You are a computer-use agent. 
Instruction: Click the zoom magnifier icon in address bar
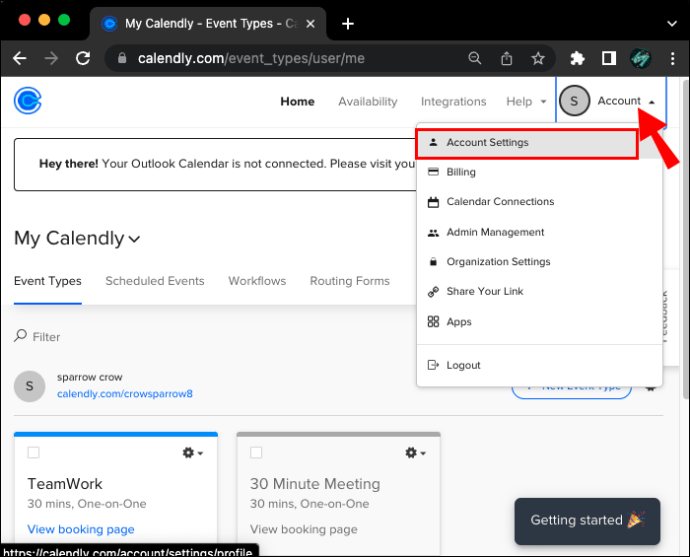click(474, 58)
